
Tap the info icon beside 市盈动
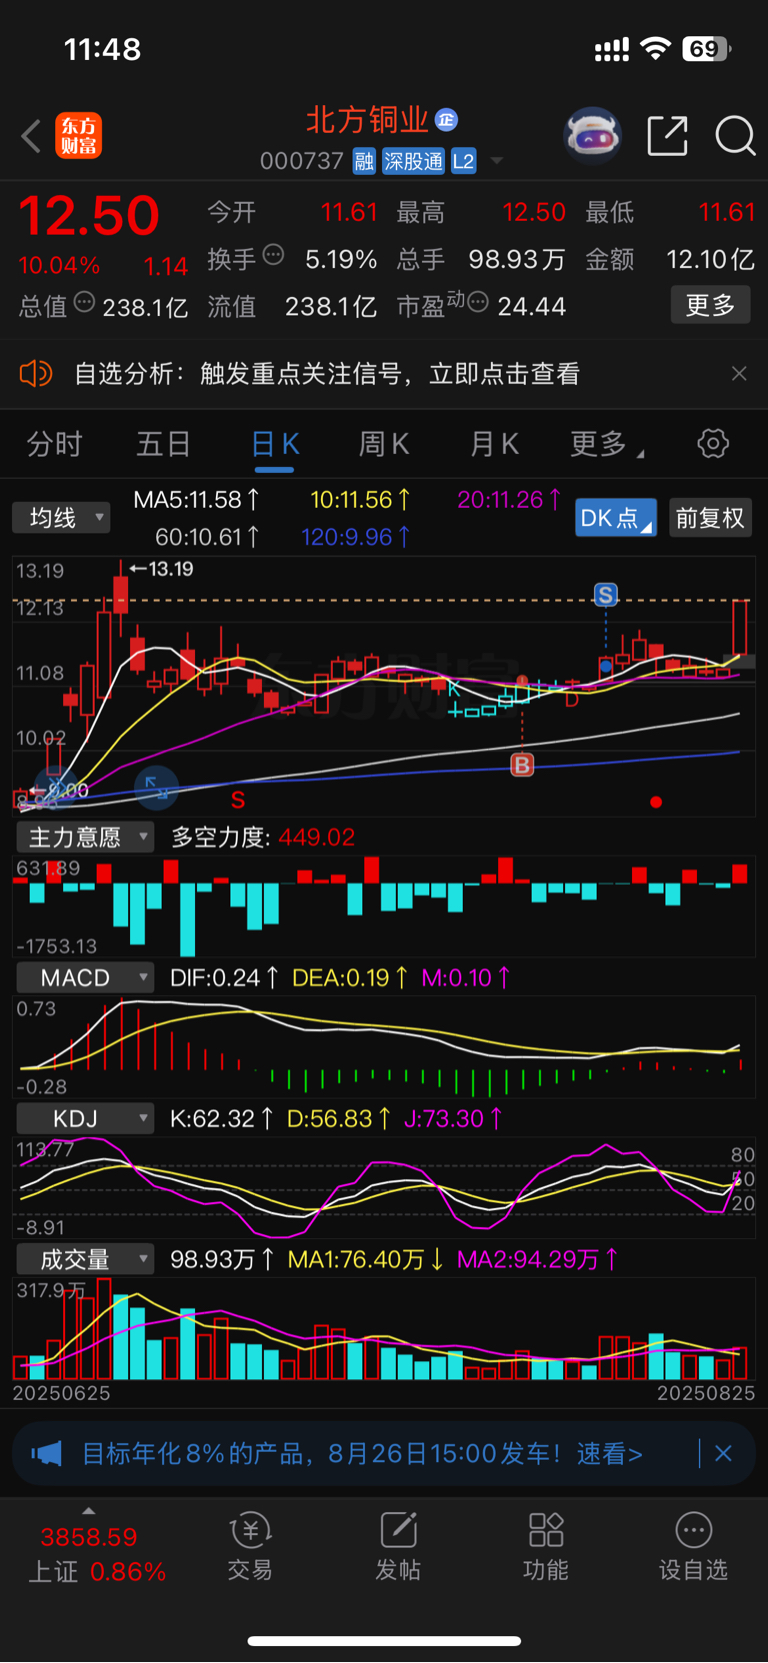(x=478, y=302)
